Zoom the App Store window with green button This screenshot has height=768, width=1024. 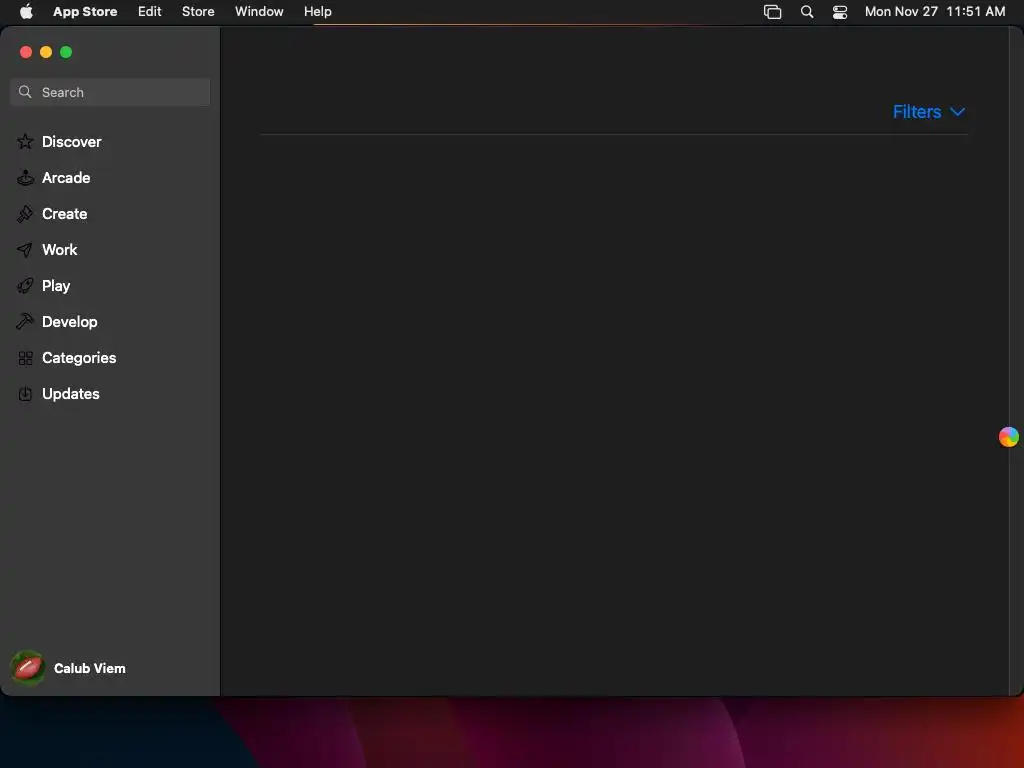point(66,52)
